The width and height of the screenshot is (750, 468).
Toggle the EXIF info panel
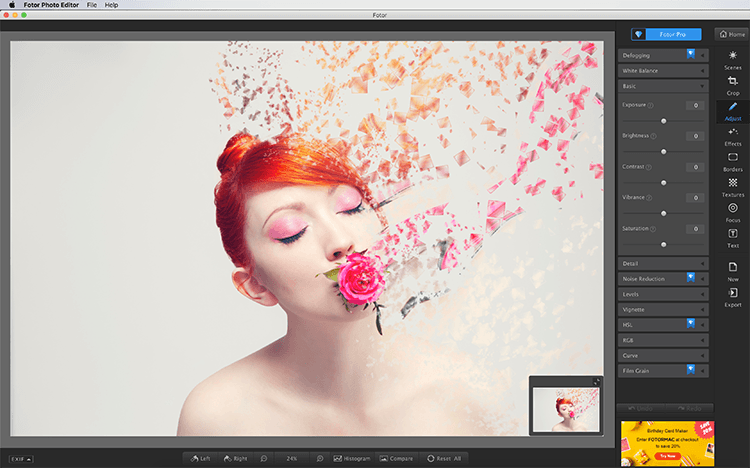pos(21,459)
